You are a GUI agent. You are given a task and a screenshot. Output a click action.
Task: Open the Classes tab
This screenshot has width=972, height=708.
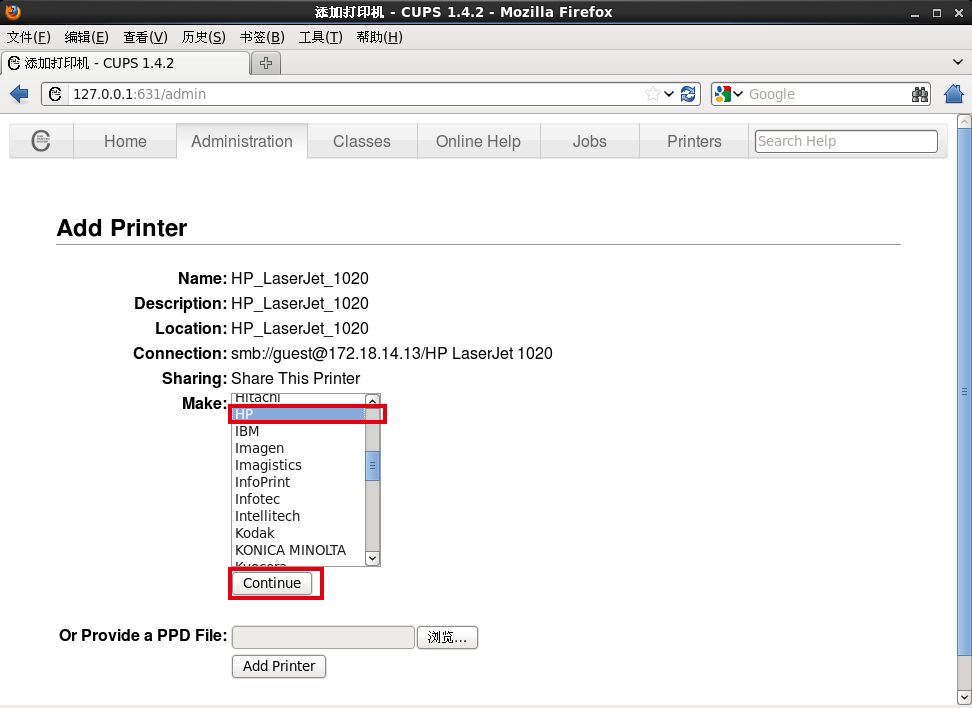click(362, 141)
